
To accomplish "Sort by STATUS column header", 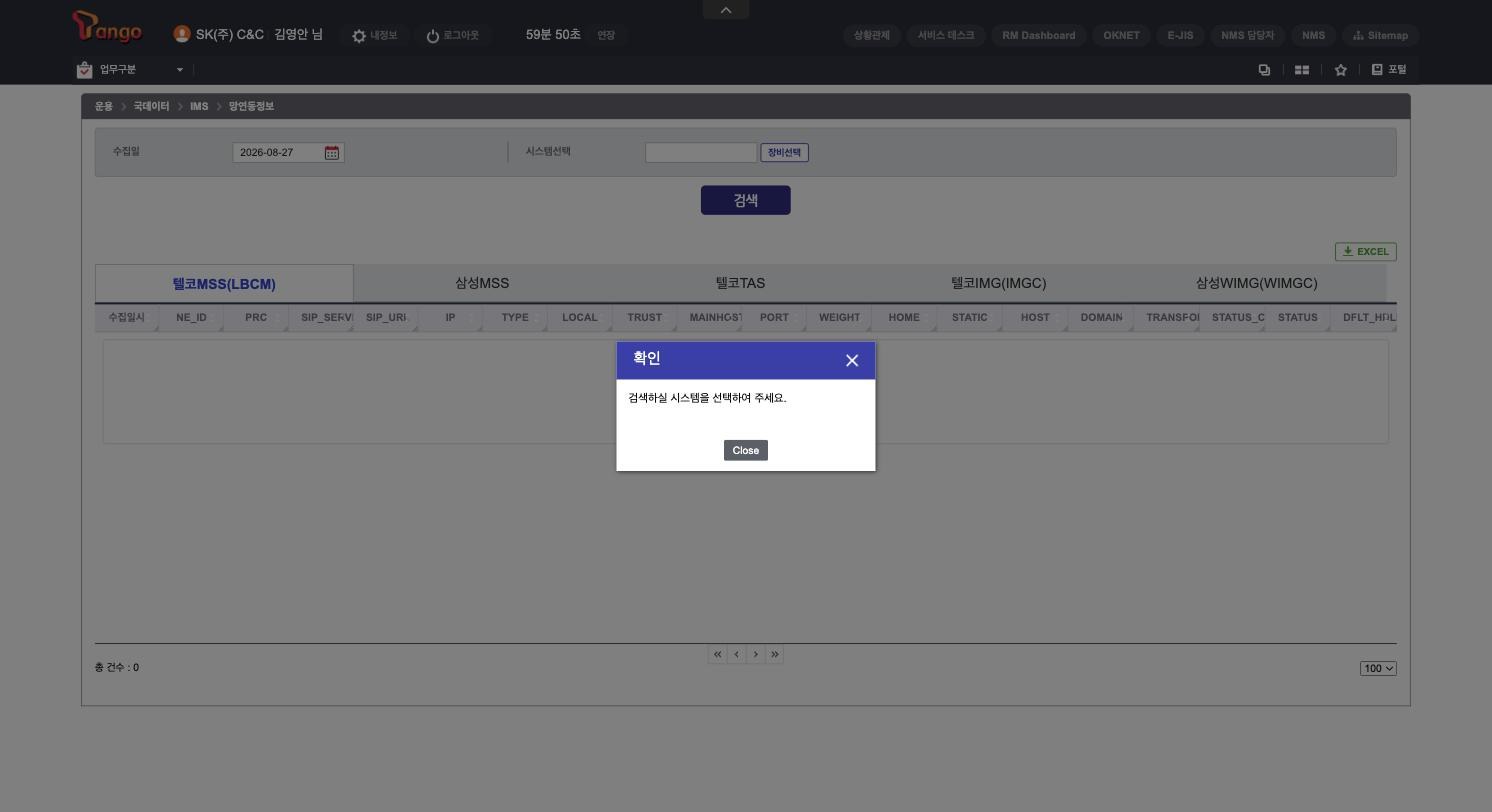I will tap(1297, 318).
